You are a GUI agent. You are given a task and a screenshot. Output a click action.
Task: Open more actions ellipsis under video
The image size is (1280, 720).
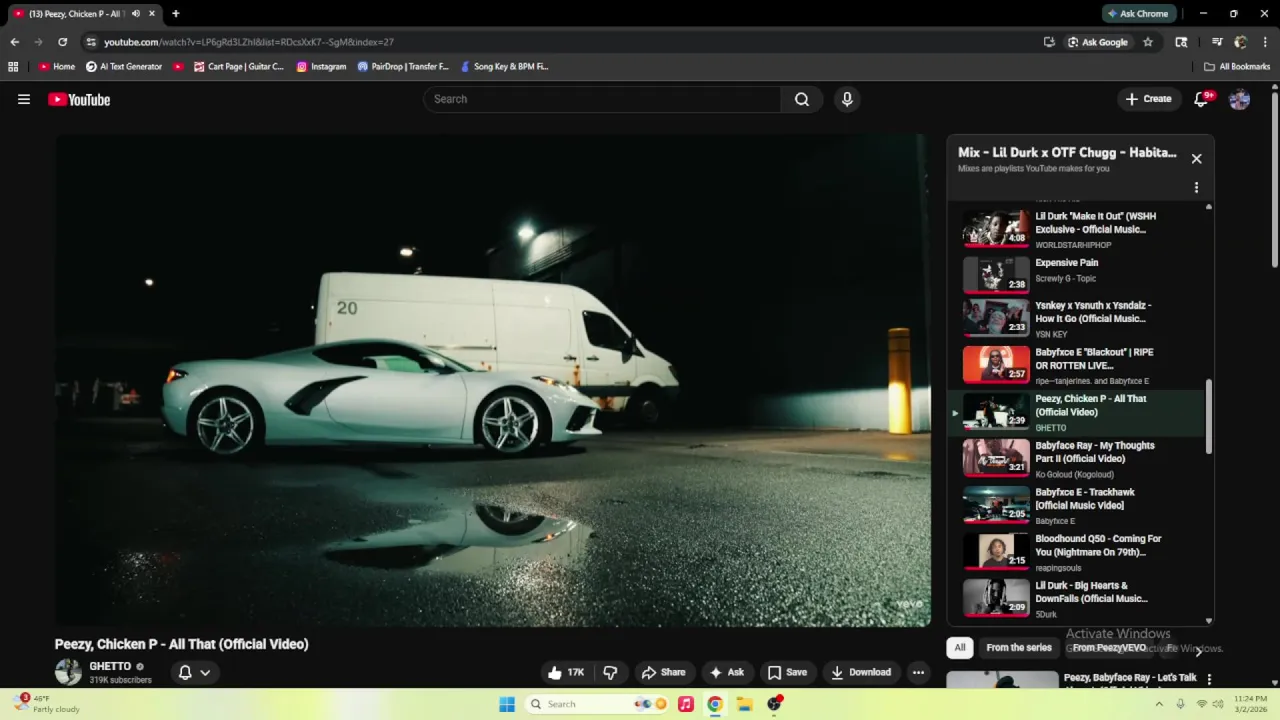(x=918, y=672)
